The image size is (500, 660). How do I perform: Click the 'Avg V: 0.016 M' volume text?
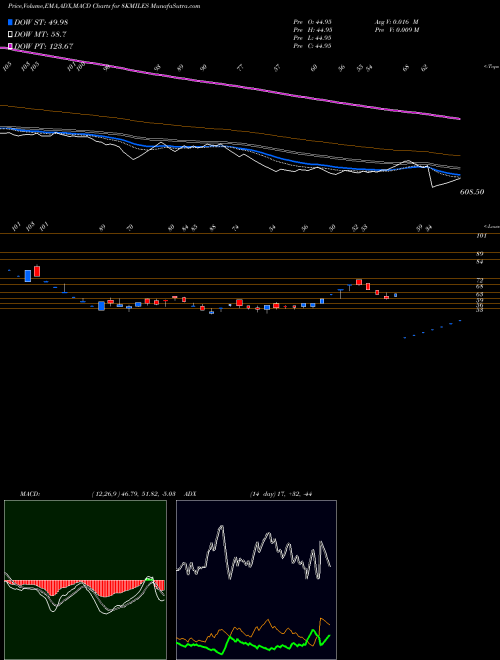396,22
